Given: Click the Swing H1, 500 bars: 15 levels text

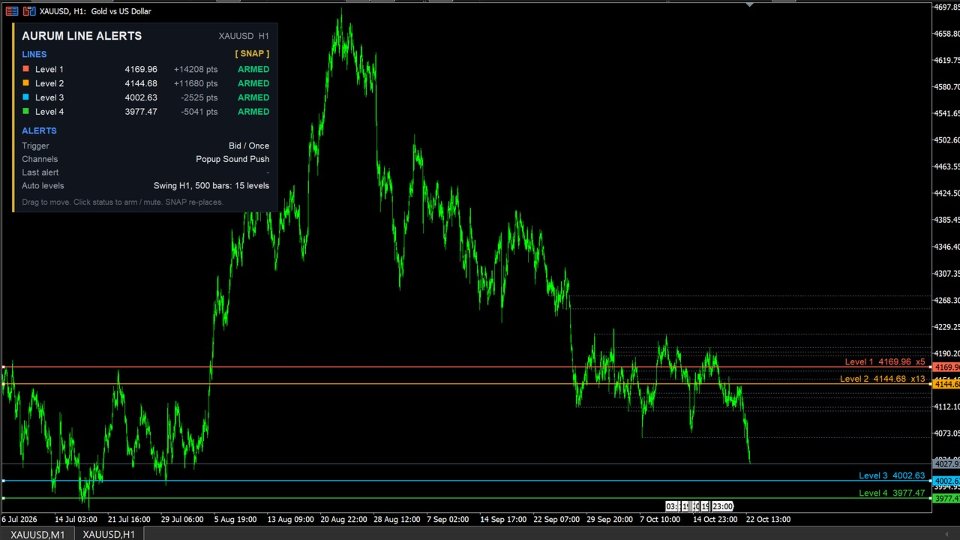Looking at the screenshot, I should (x=211, y=186).
